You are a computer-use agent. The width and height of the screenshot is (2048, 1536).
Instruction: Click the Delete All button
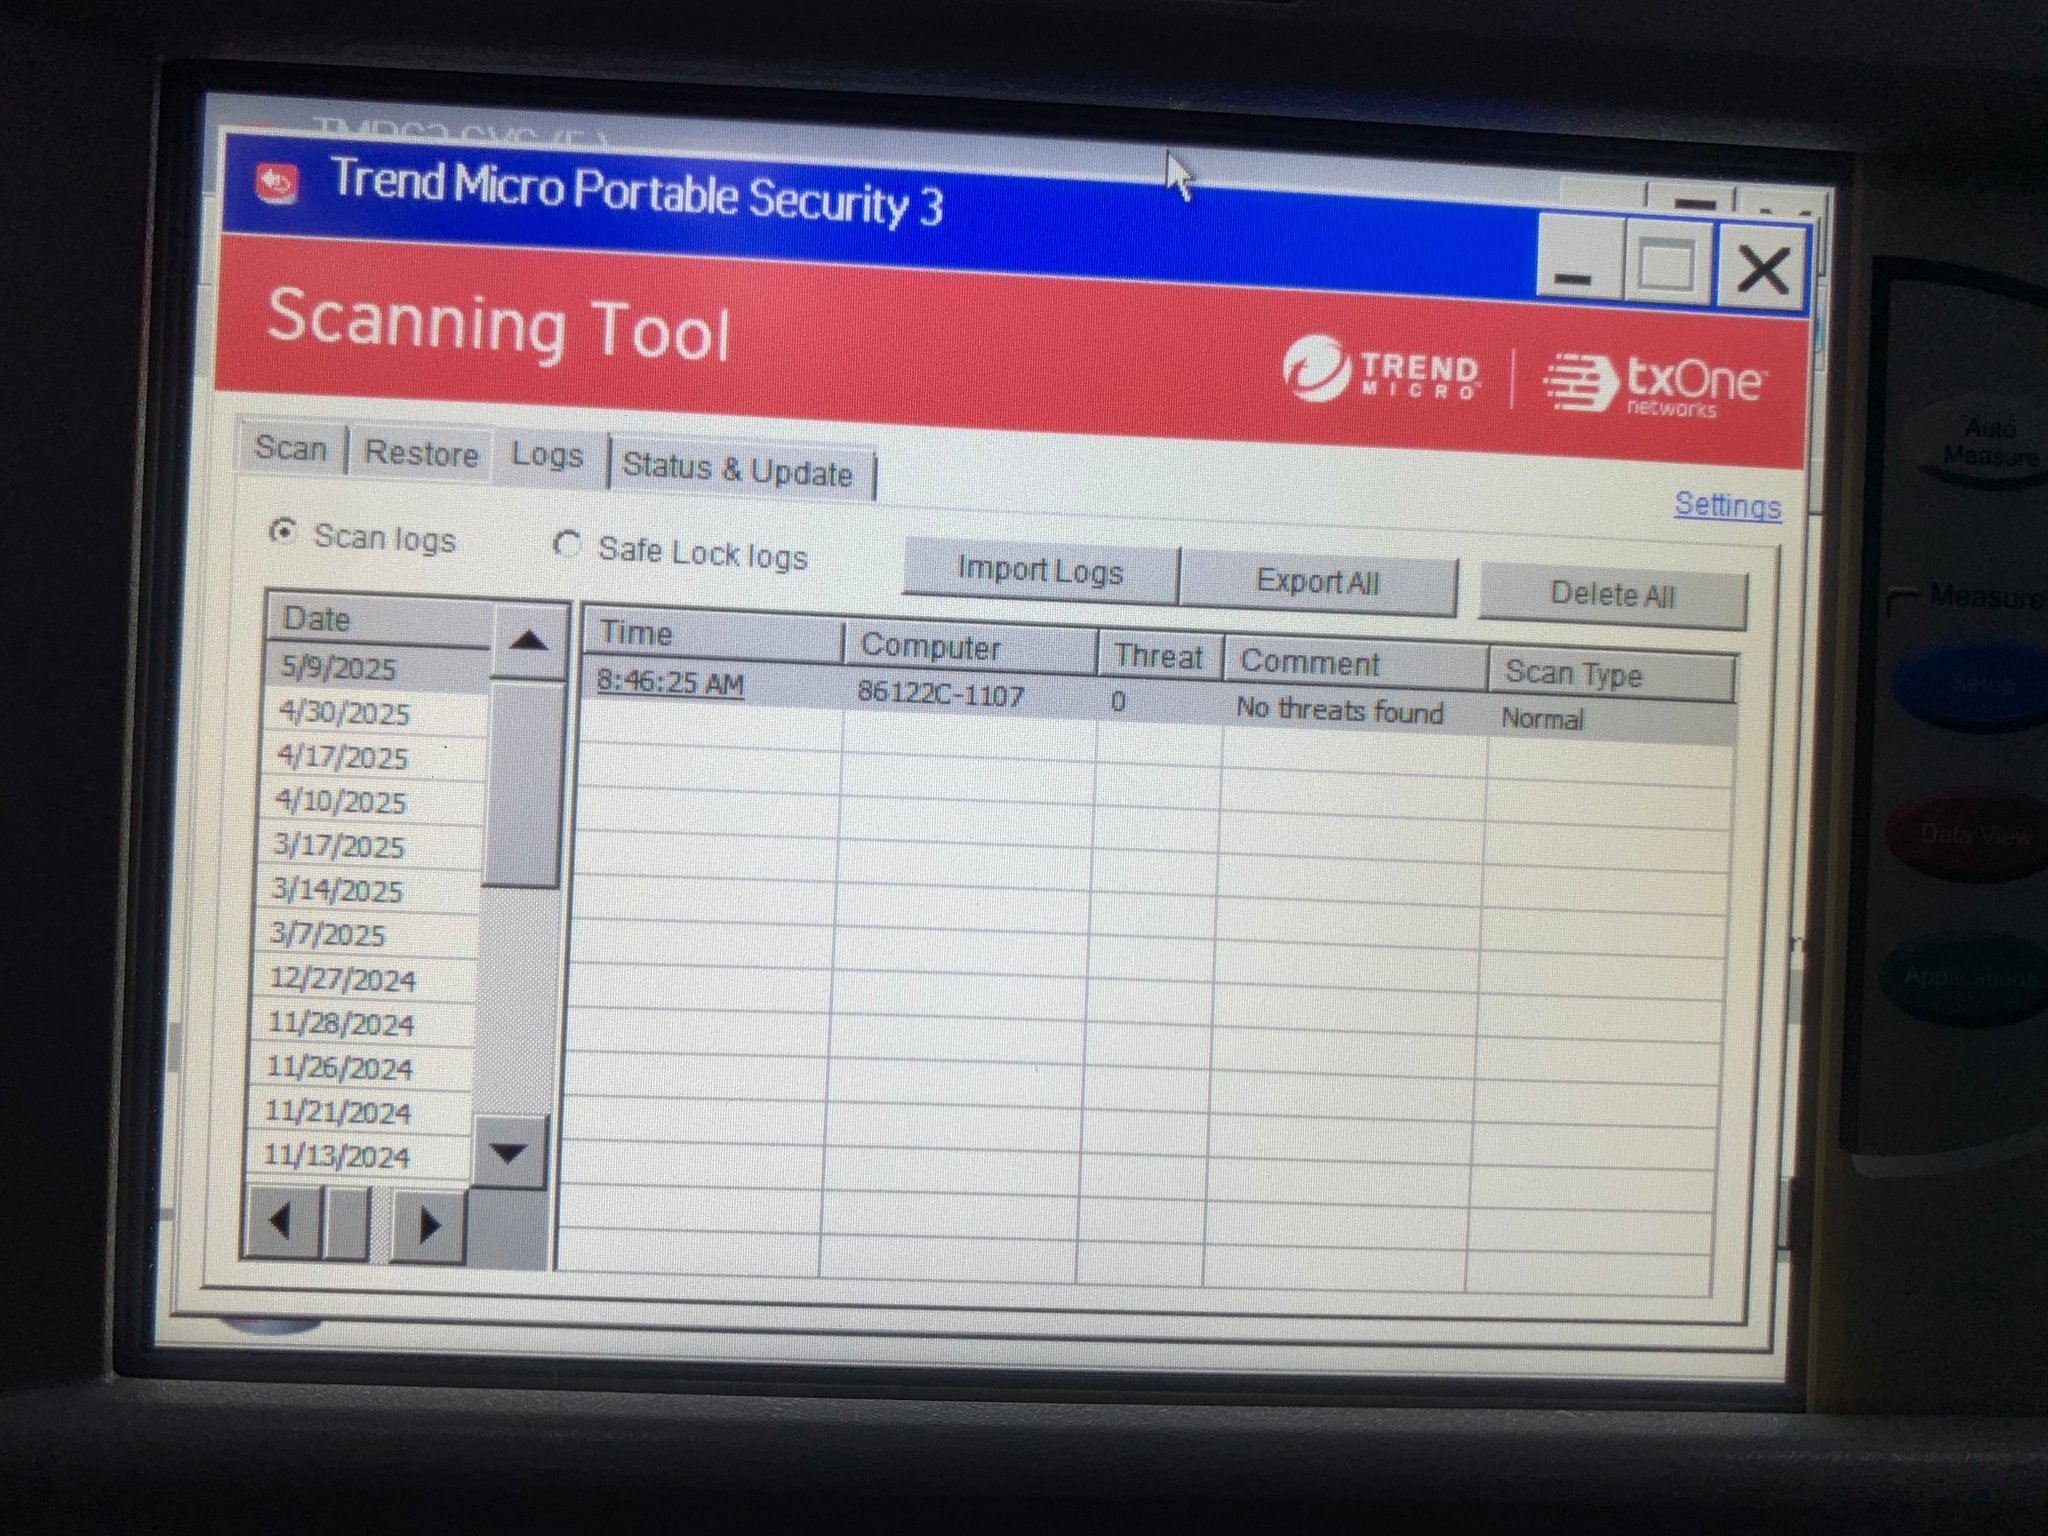click(x=1612, y=595)
